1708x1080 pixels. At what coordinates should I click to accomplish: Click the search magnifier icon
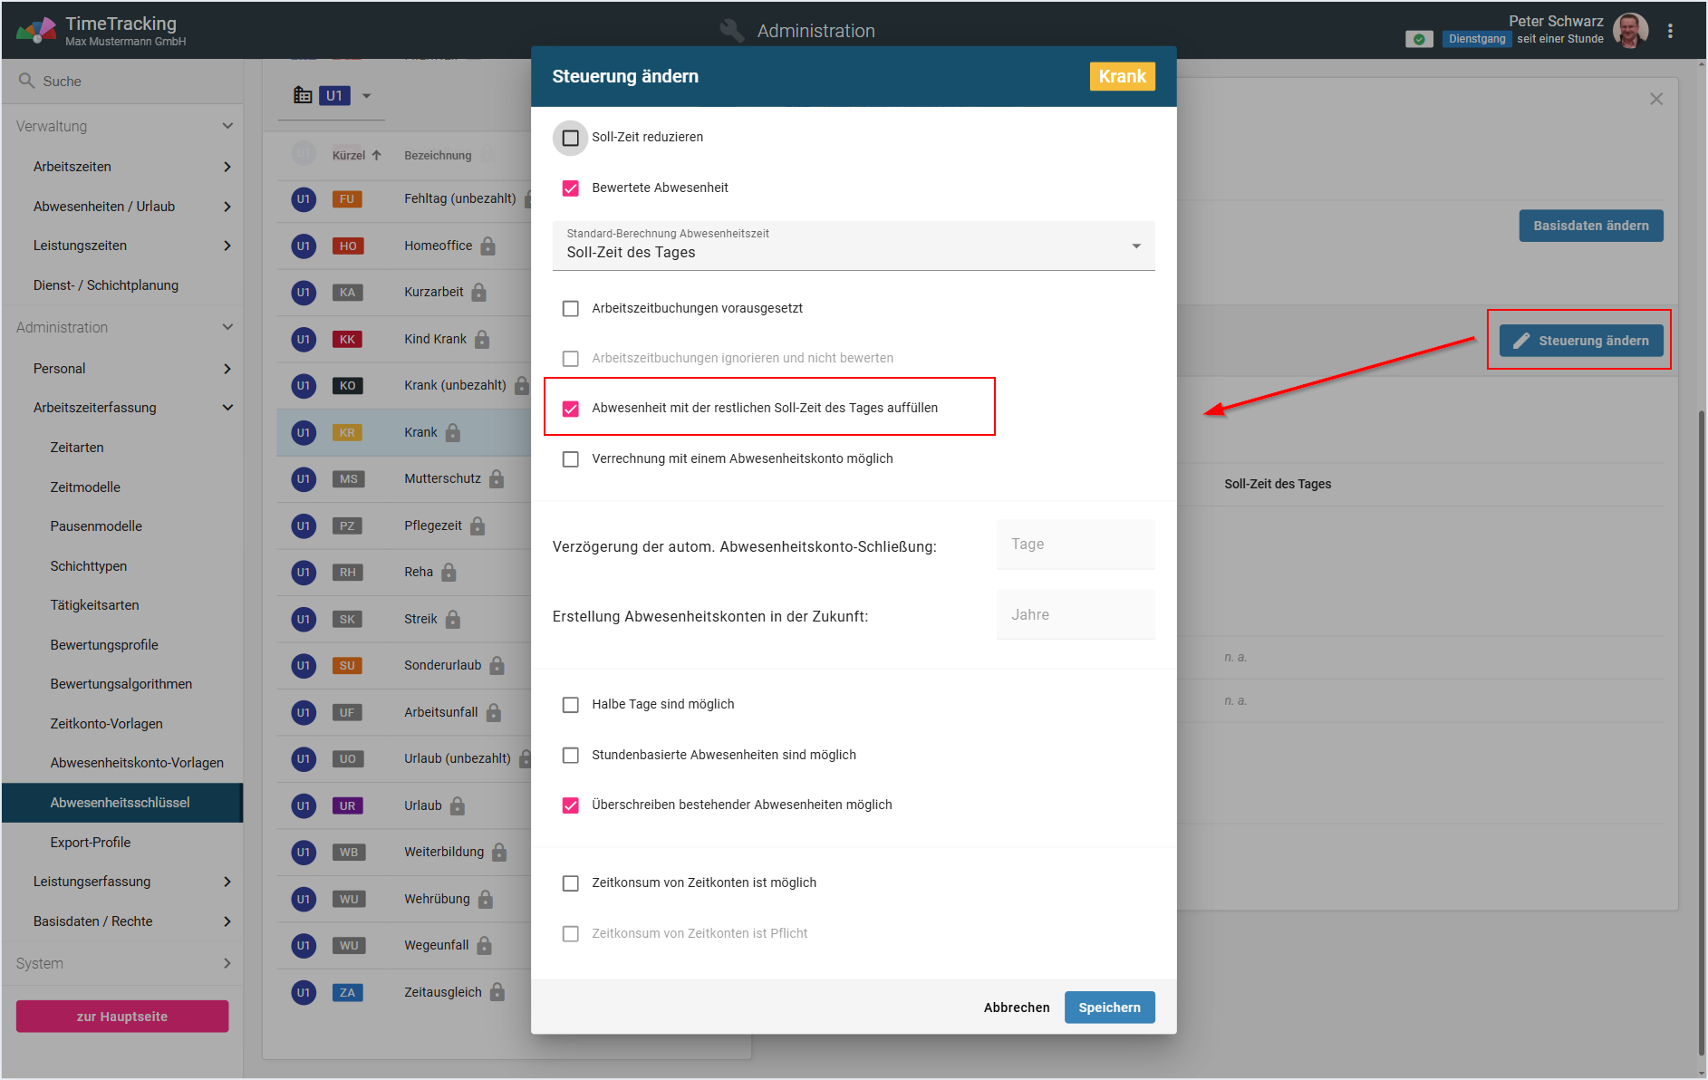click(x=26, y=81)
